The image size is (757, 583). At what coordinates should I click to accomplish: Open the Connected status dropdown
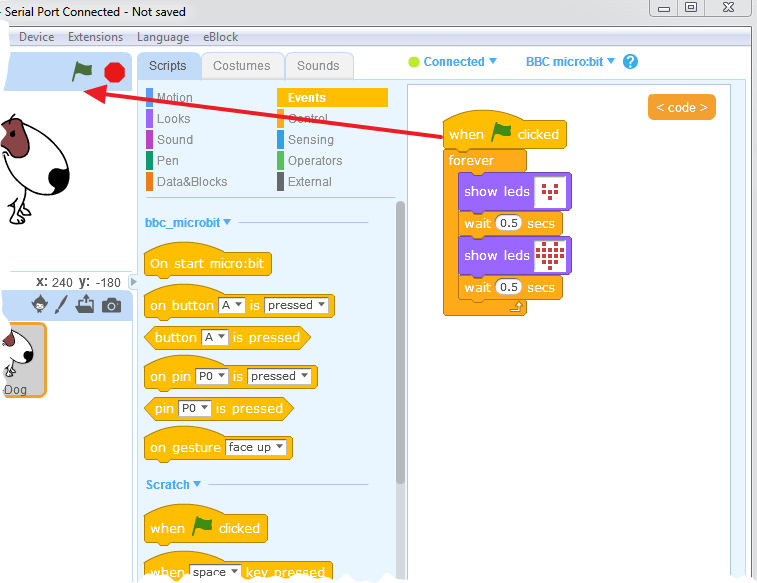pos(452,62)
